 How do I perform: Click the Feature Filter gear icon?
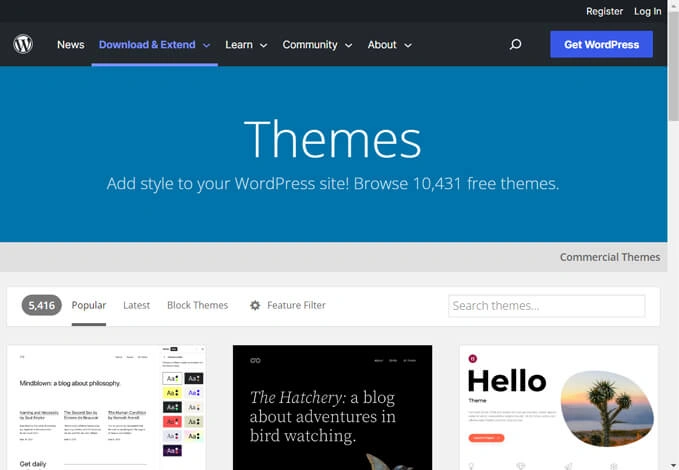pyautogui.click(x=255, y=305)
